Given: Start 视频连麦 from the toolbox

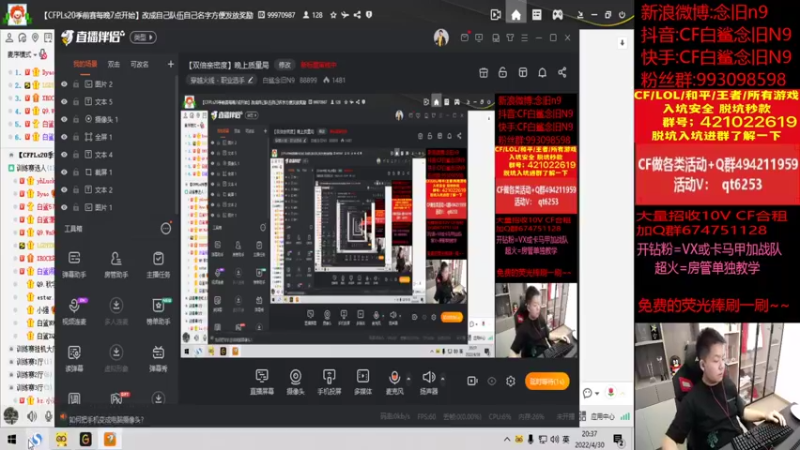Looking at the screenshot, I should 74,311.
